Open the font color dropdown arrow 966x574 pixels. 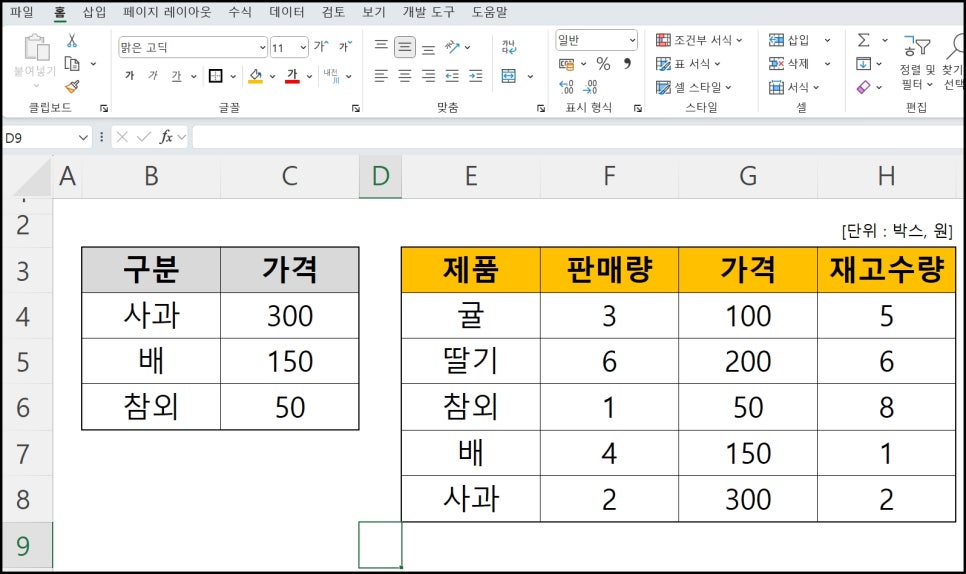tap(309, 76)
